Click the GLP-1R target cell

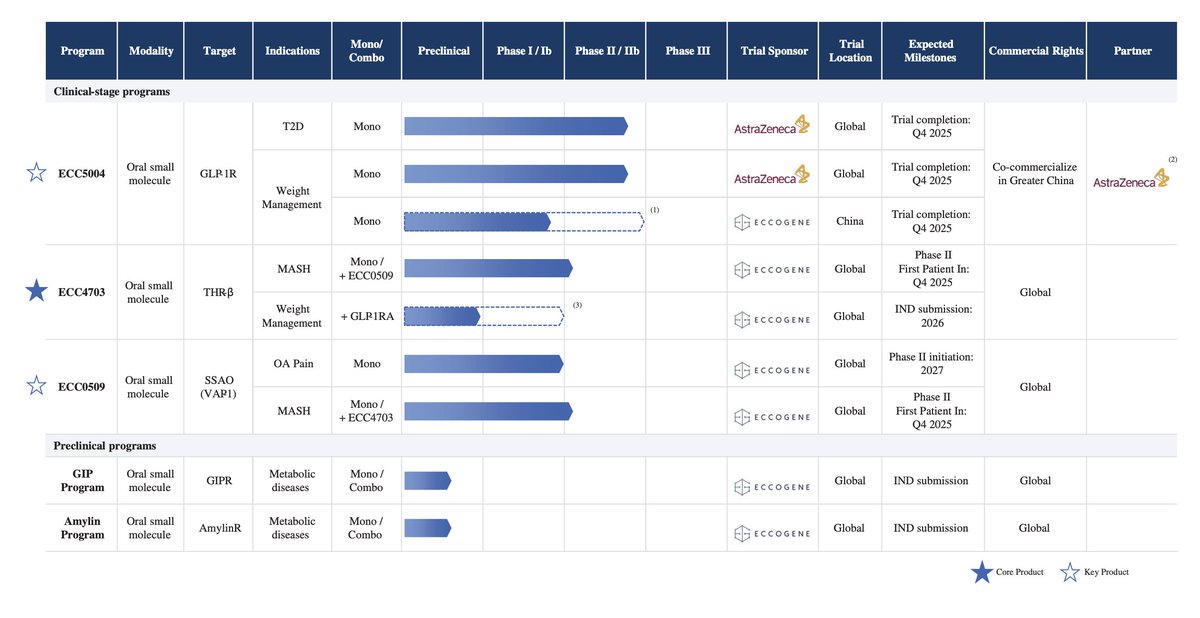tap(220, 174)
